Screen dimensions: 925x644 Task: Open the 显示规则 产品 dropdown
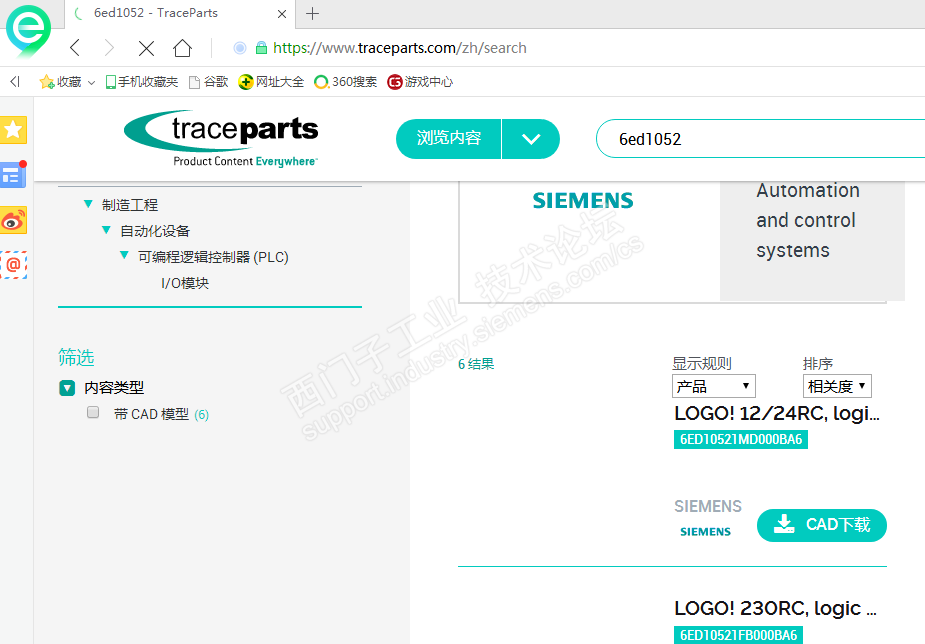(x=714, y=386)
